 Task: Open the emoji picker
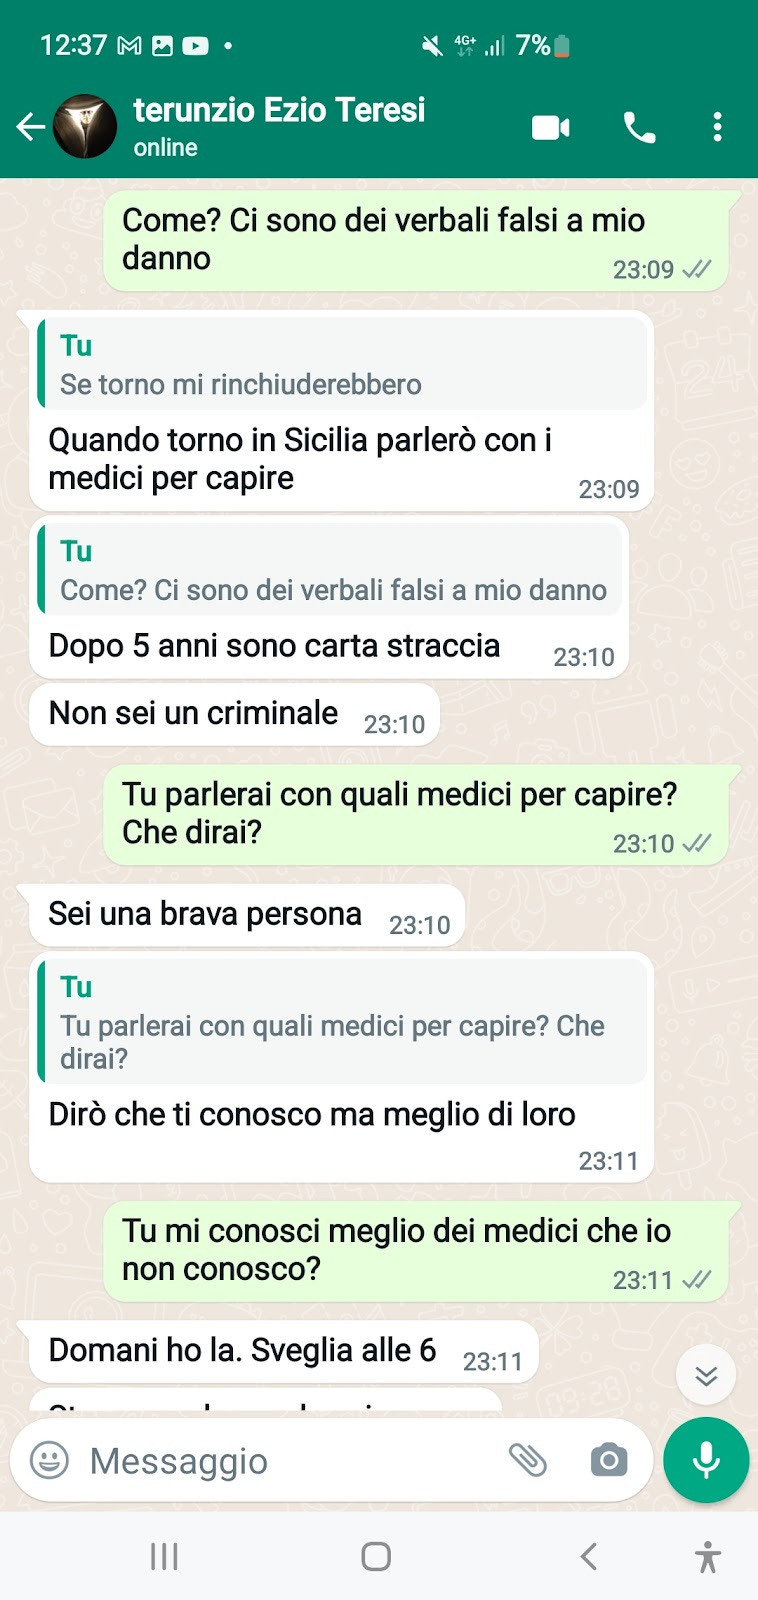pos(49,1460)
